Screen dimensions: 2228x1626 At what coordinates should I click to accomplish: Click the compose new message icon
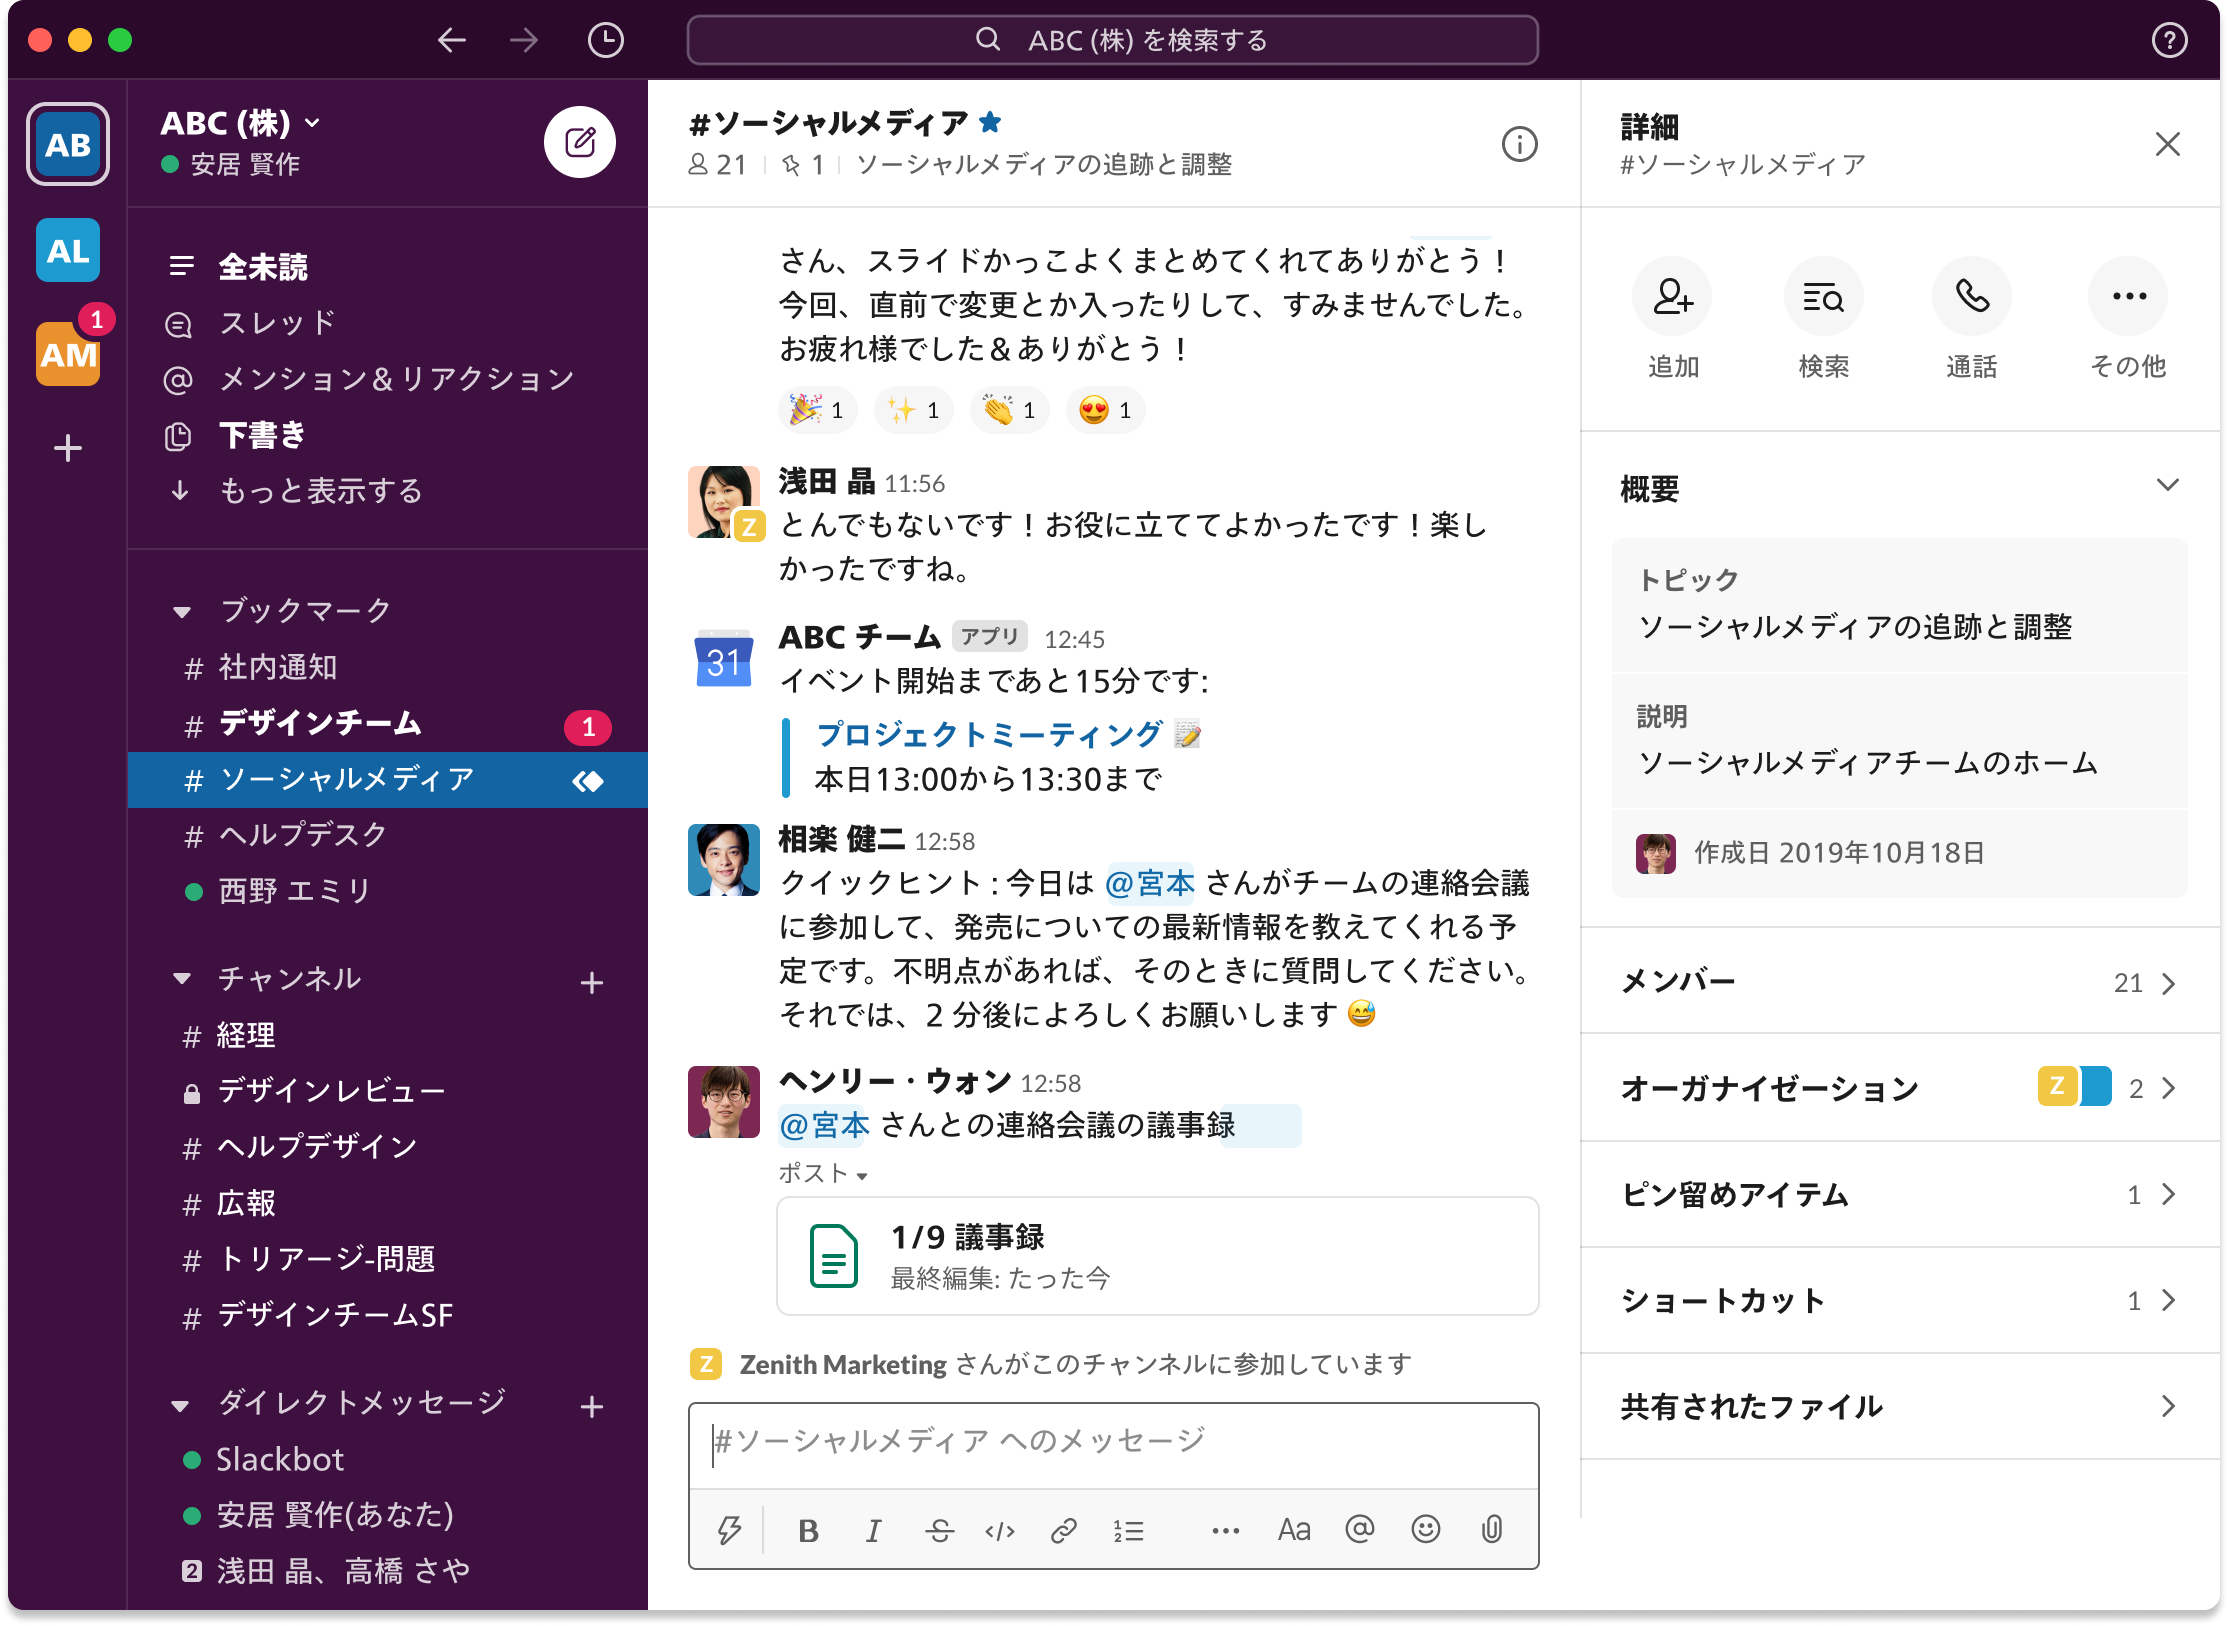[x=580, y=142]
